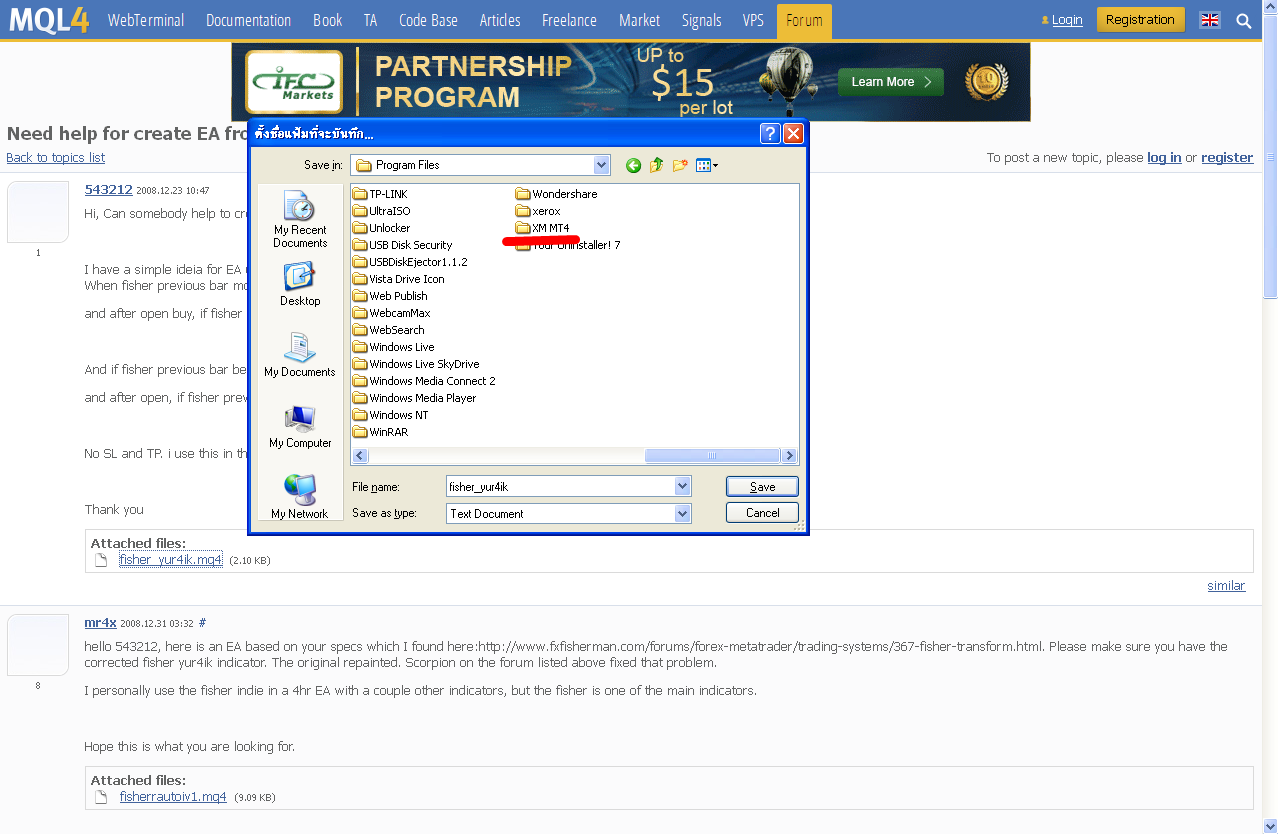
Task: Click the search magnifier icon on MQL4 header
Action: pyautogui.click(x=1244, y=20)
